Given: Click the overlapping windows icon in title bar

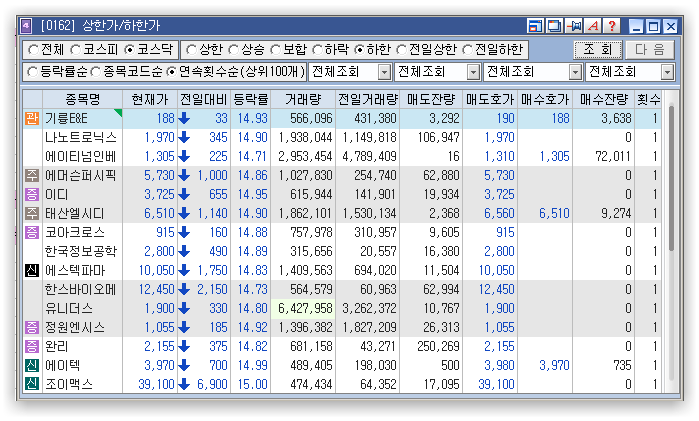Looking at the screenshot, I should click(x=554, y=26).
